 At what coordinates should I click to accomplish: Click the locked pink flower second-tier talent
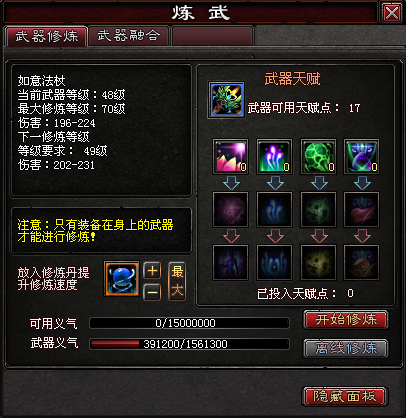coord(230,210)
